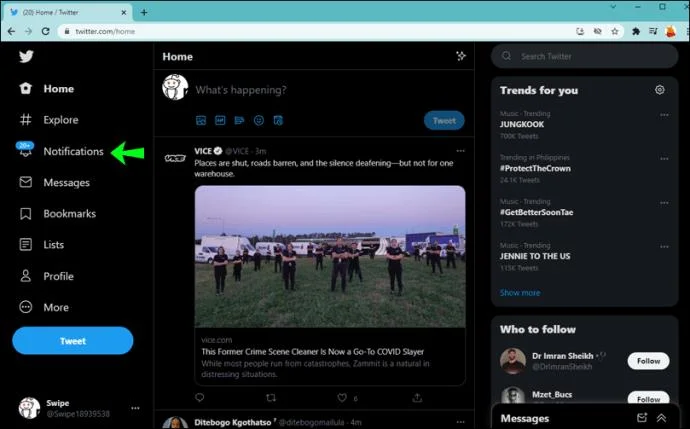Open the #ProtectTheCrown trend

535,169
